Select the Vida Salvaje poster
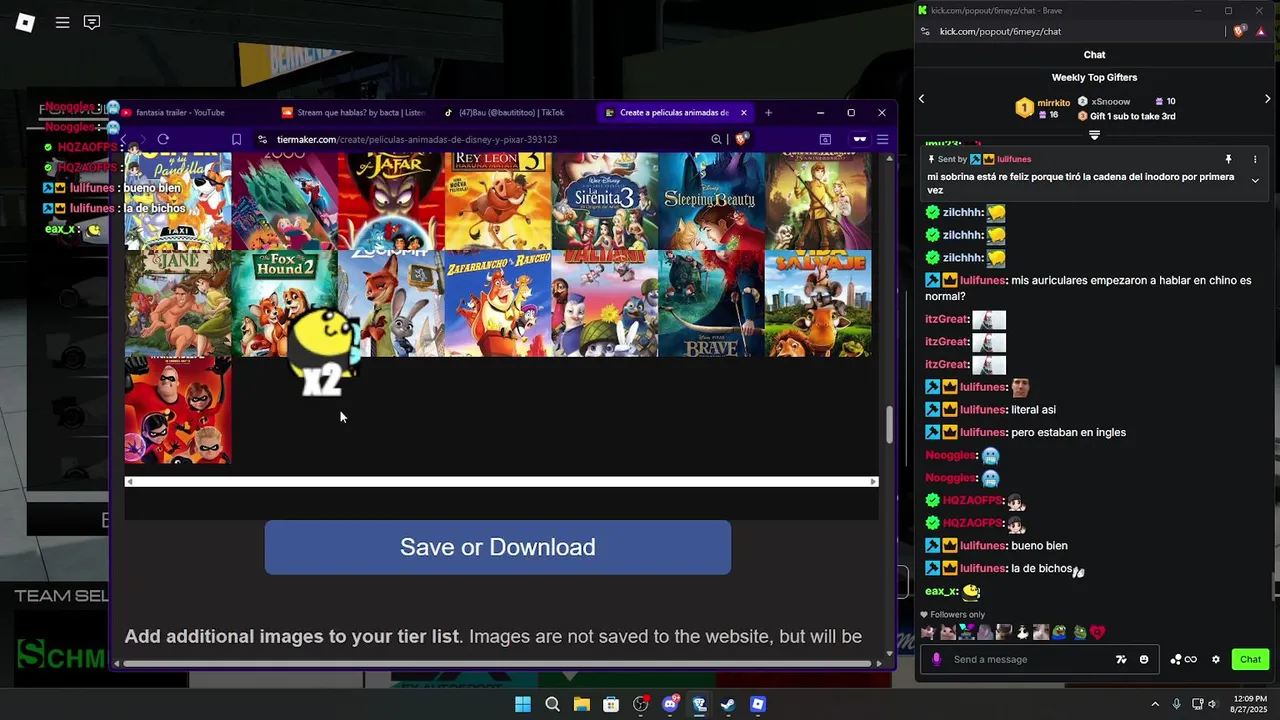This screenshot has height=720, width=1280. [x=818, y=304]
